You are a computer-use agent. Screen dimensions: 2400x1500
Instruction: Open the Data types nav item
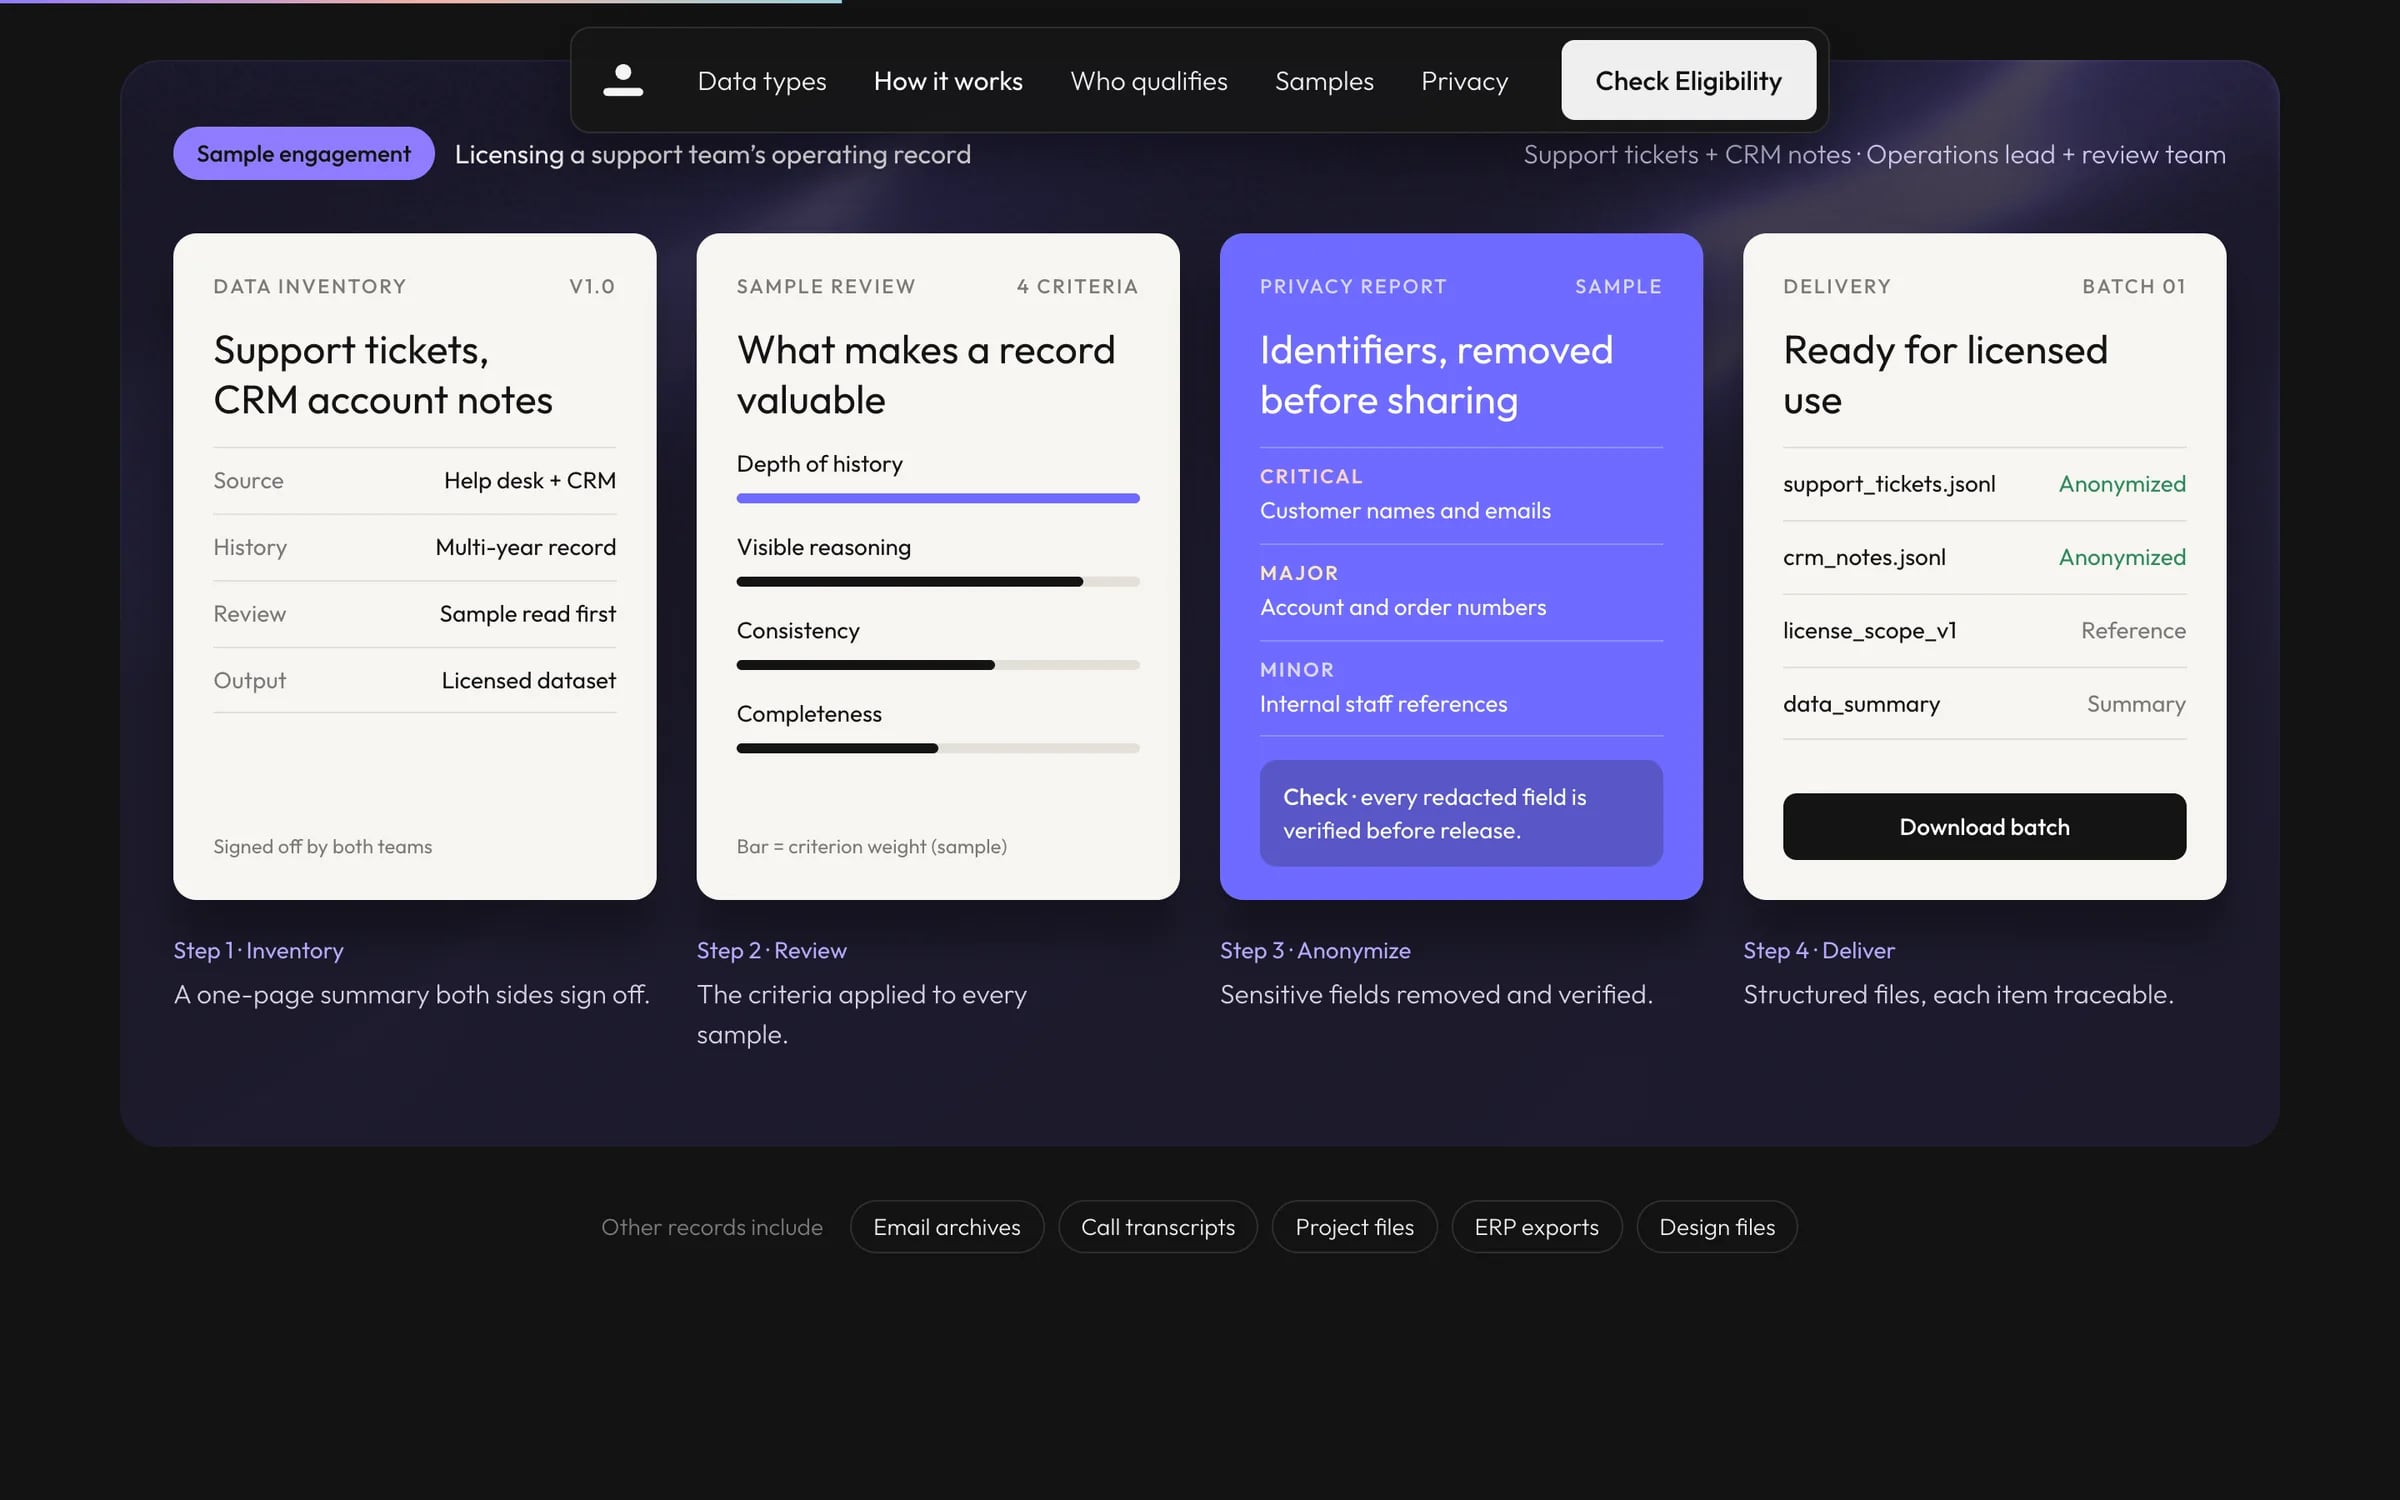point(762,81)
